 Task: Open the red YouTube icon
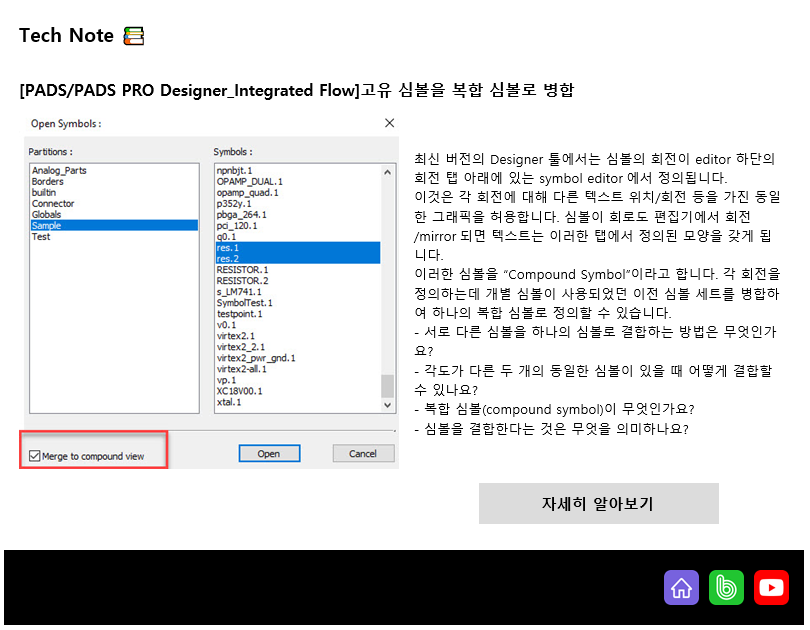pos(771,588)
